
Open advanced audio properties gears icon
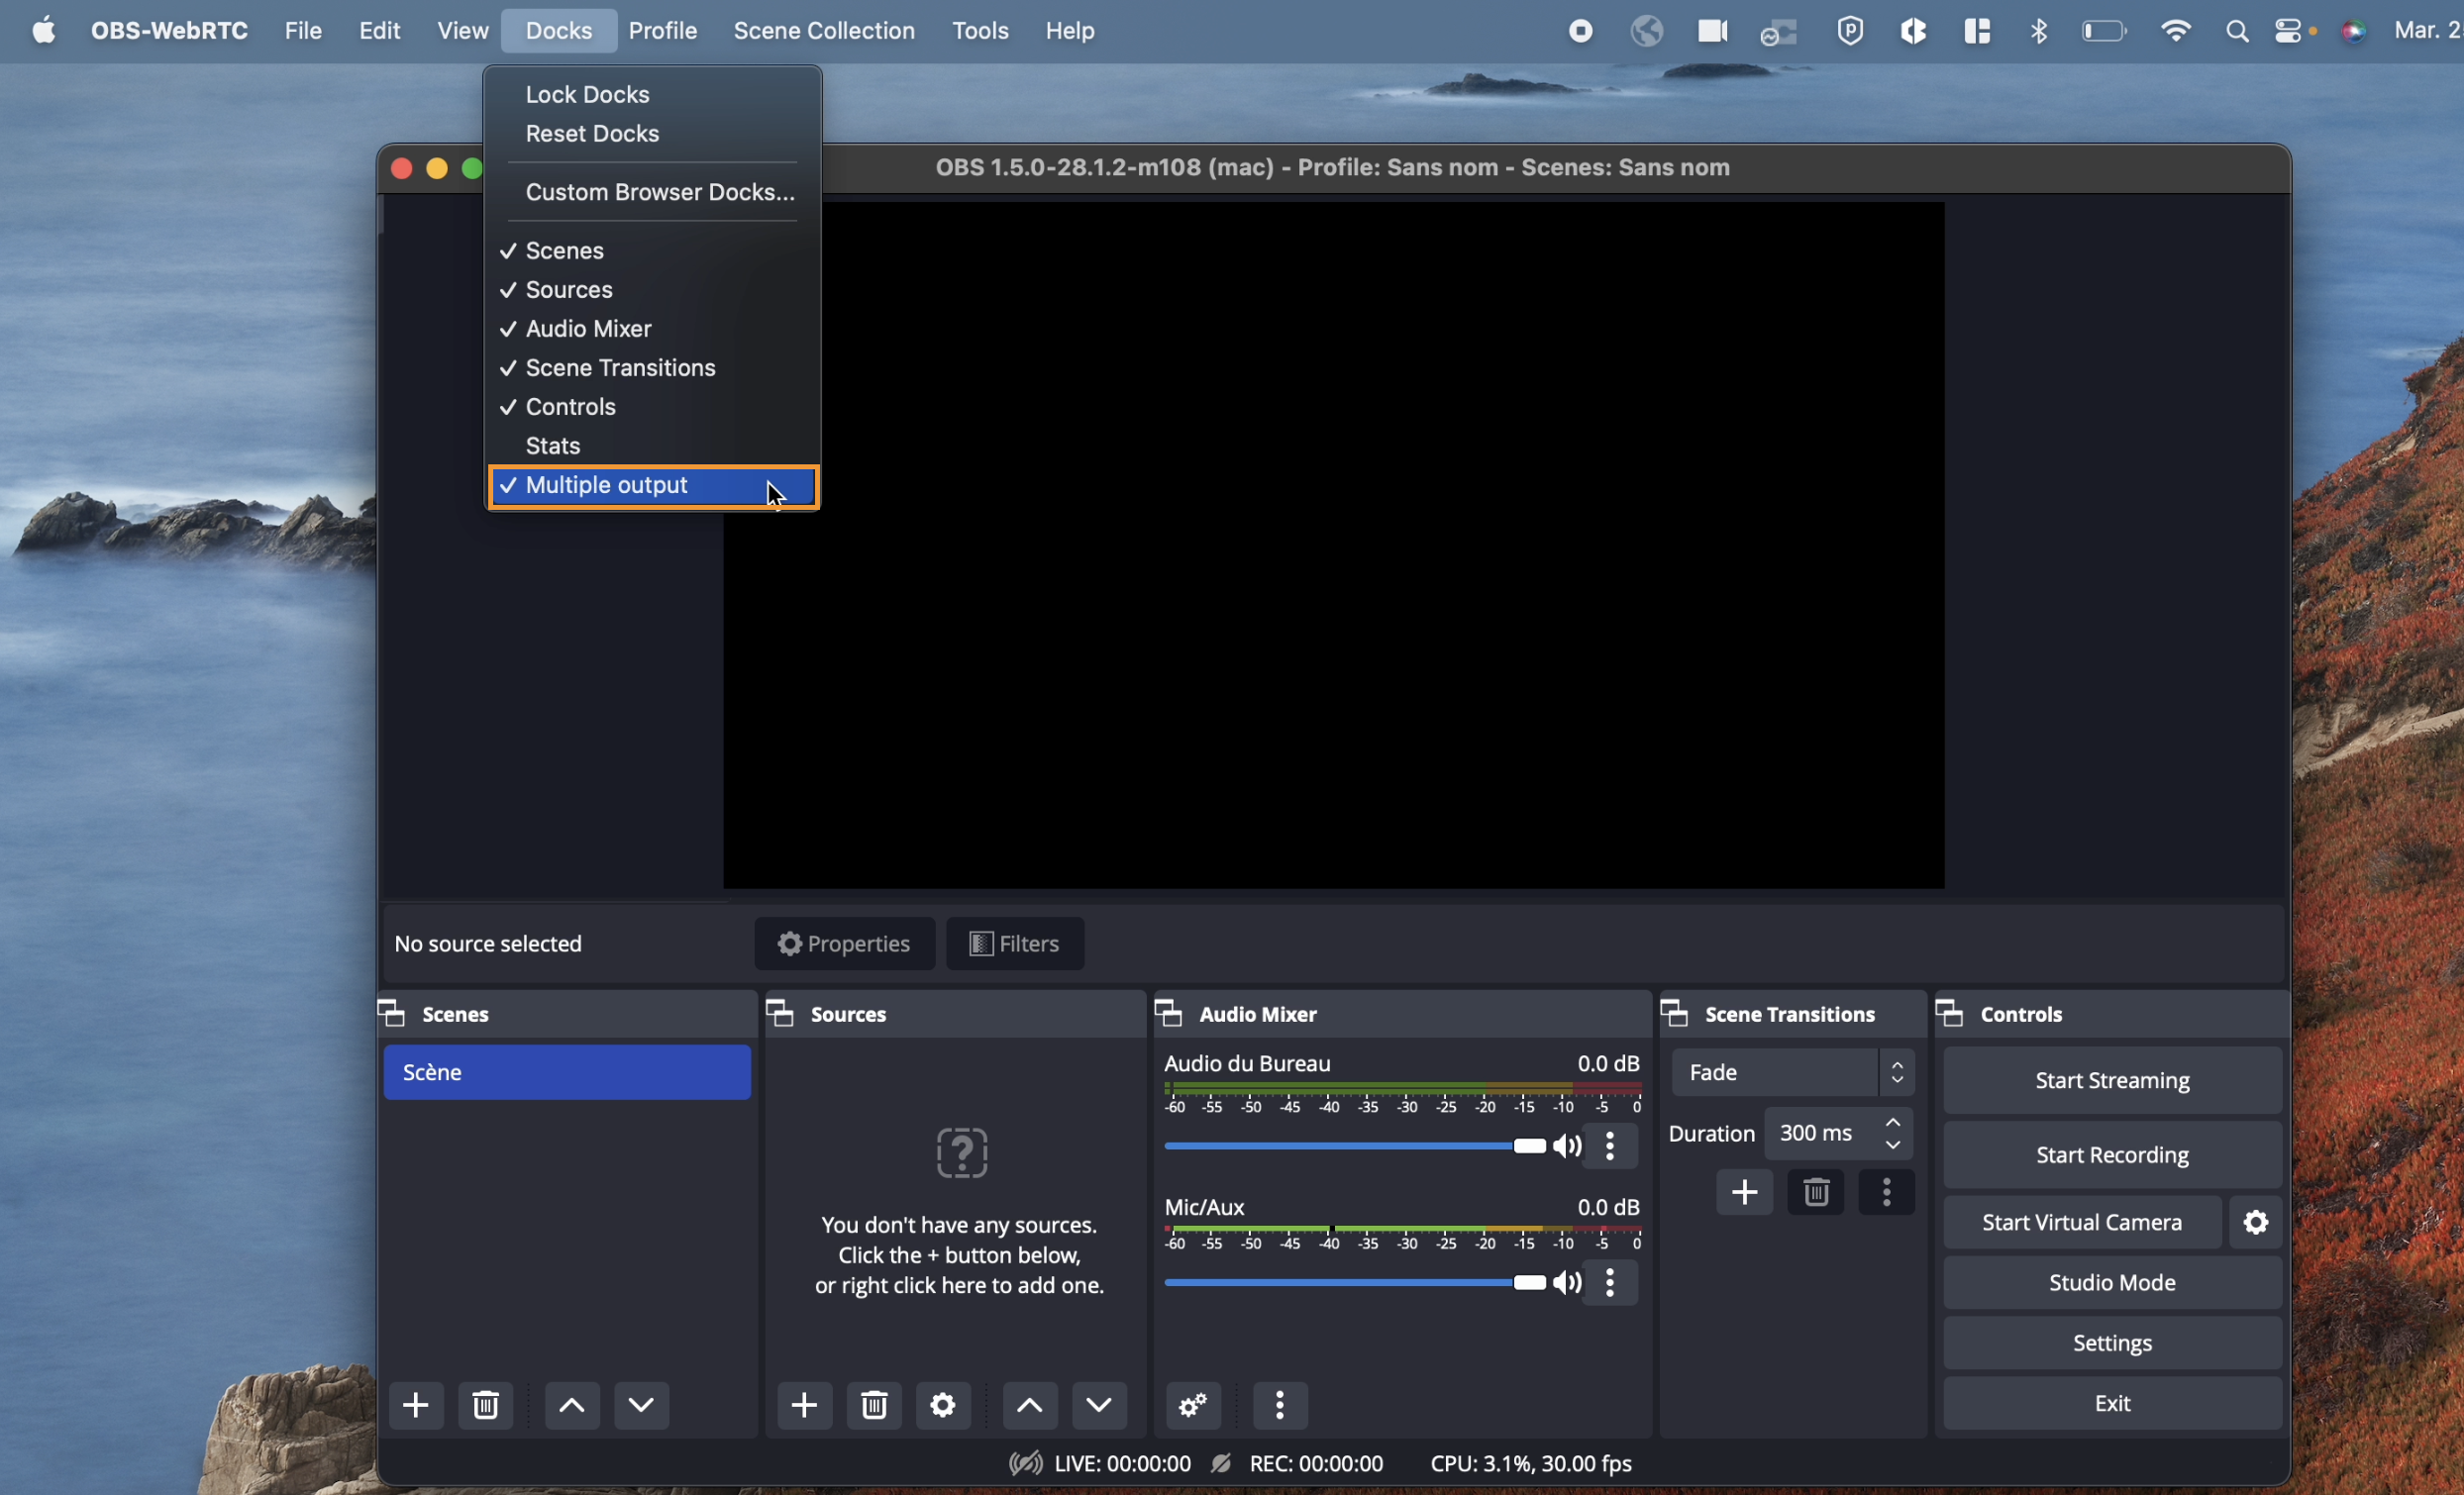pyautogui.click(x=1194, y=1405)
